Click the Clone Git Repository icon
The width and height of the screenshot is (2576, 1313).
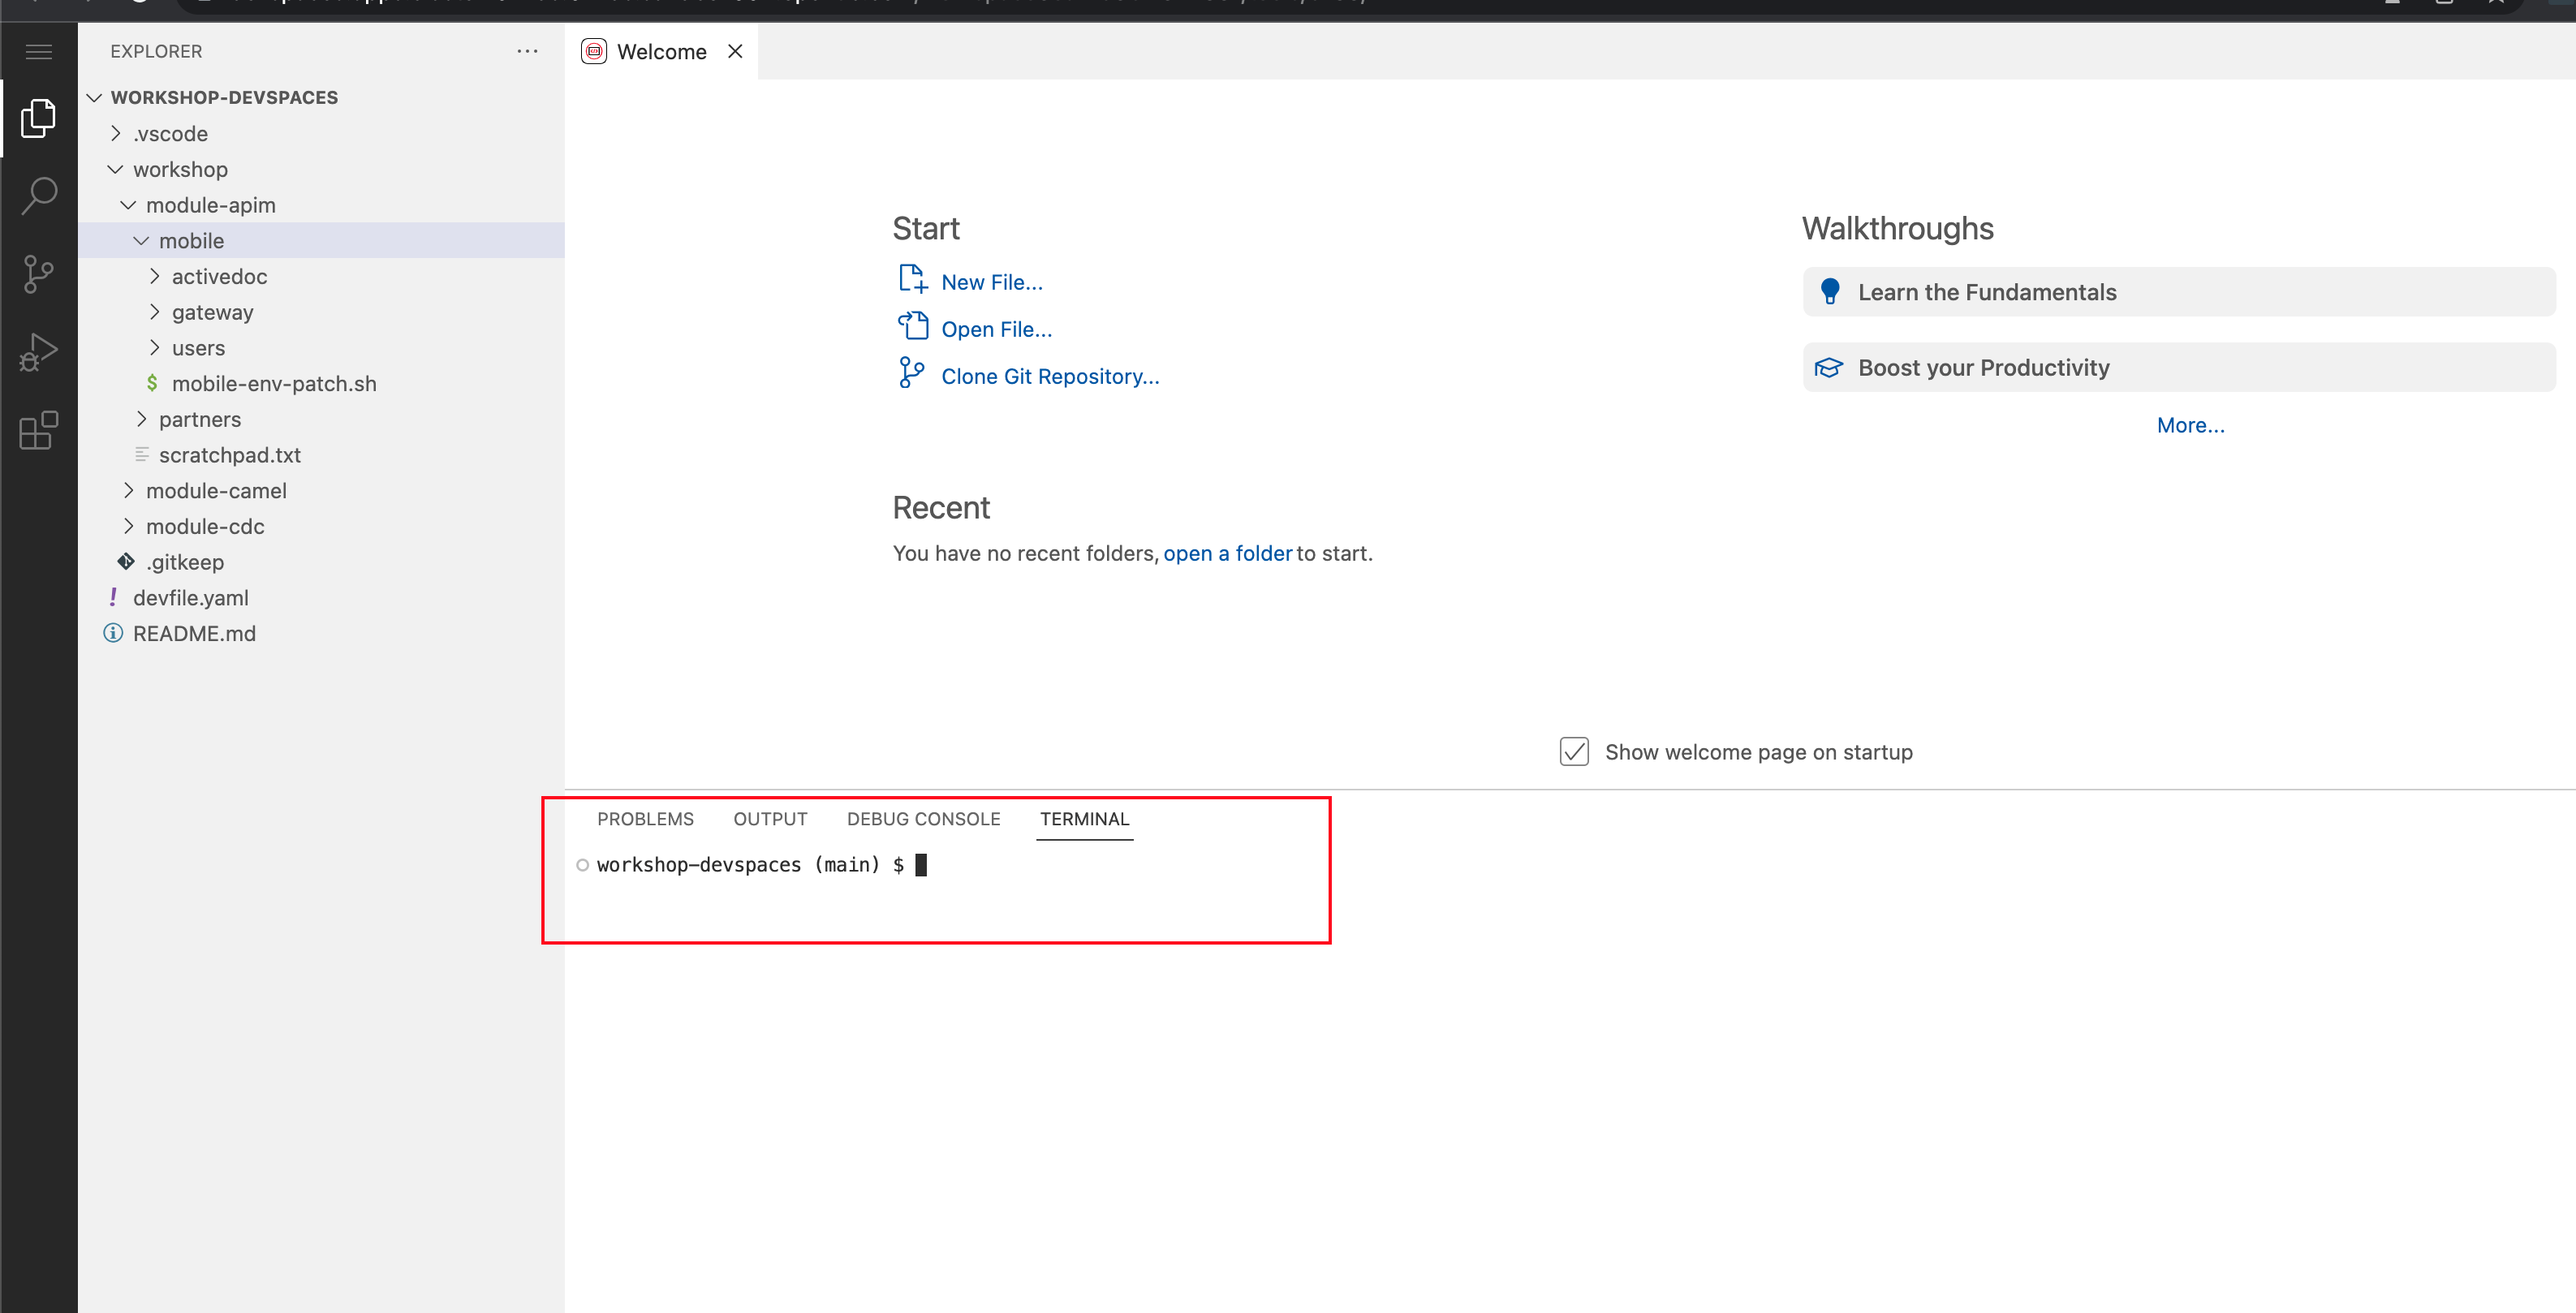click(912, 373)
